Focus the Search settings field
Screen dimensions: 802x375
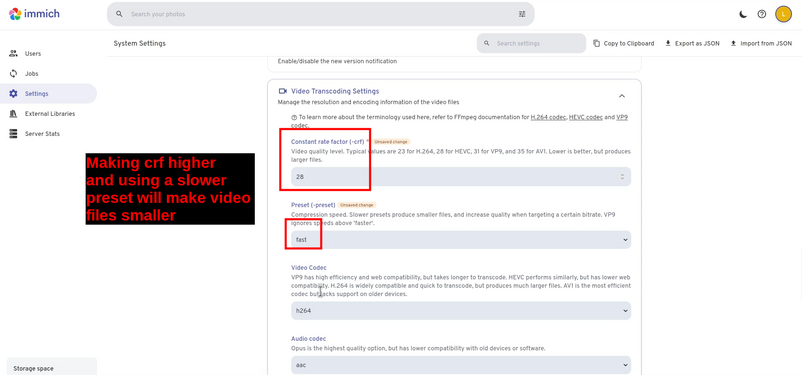(x=531, y=43)
